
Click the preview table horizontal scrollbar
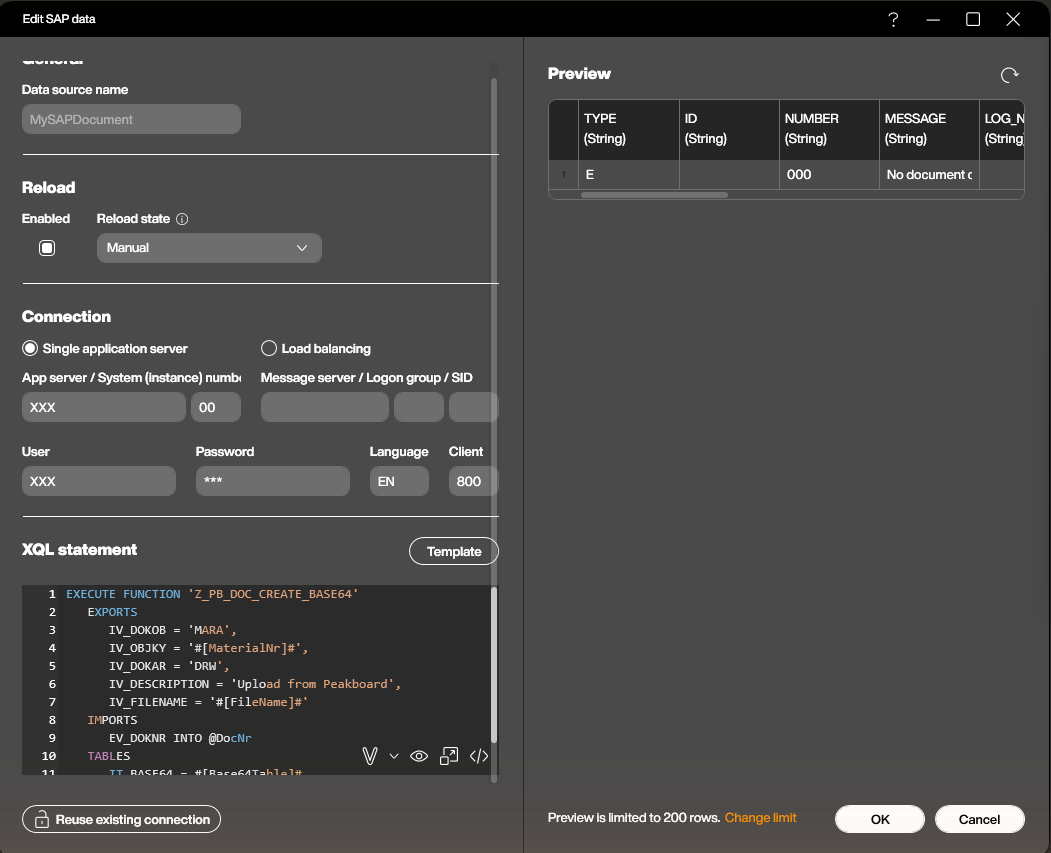coord(654,195)
